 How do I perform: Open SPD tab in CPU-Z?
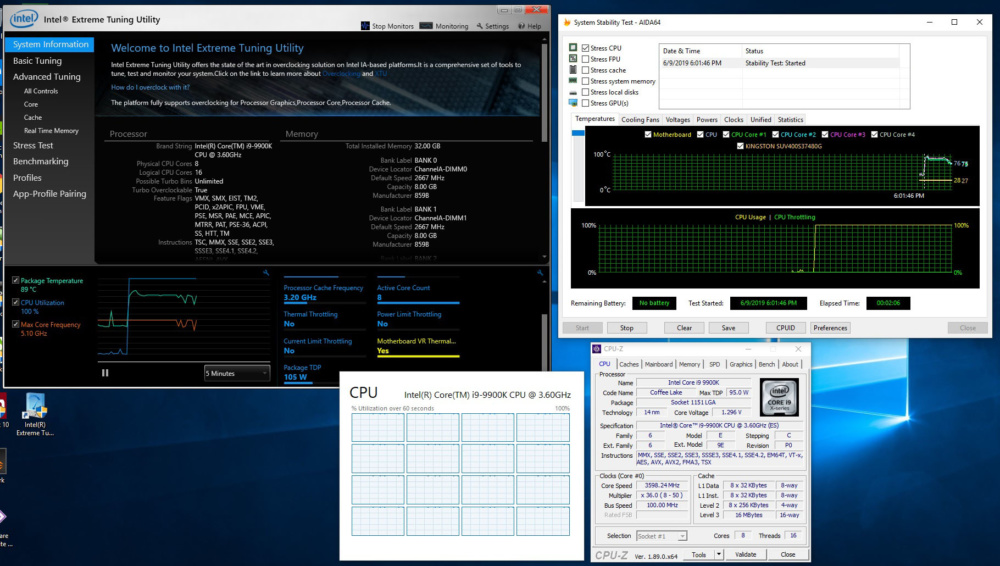(x=715, y=364)
